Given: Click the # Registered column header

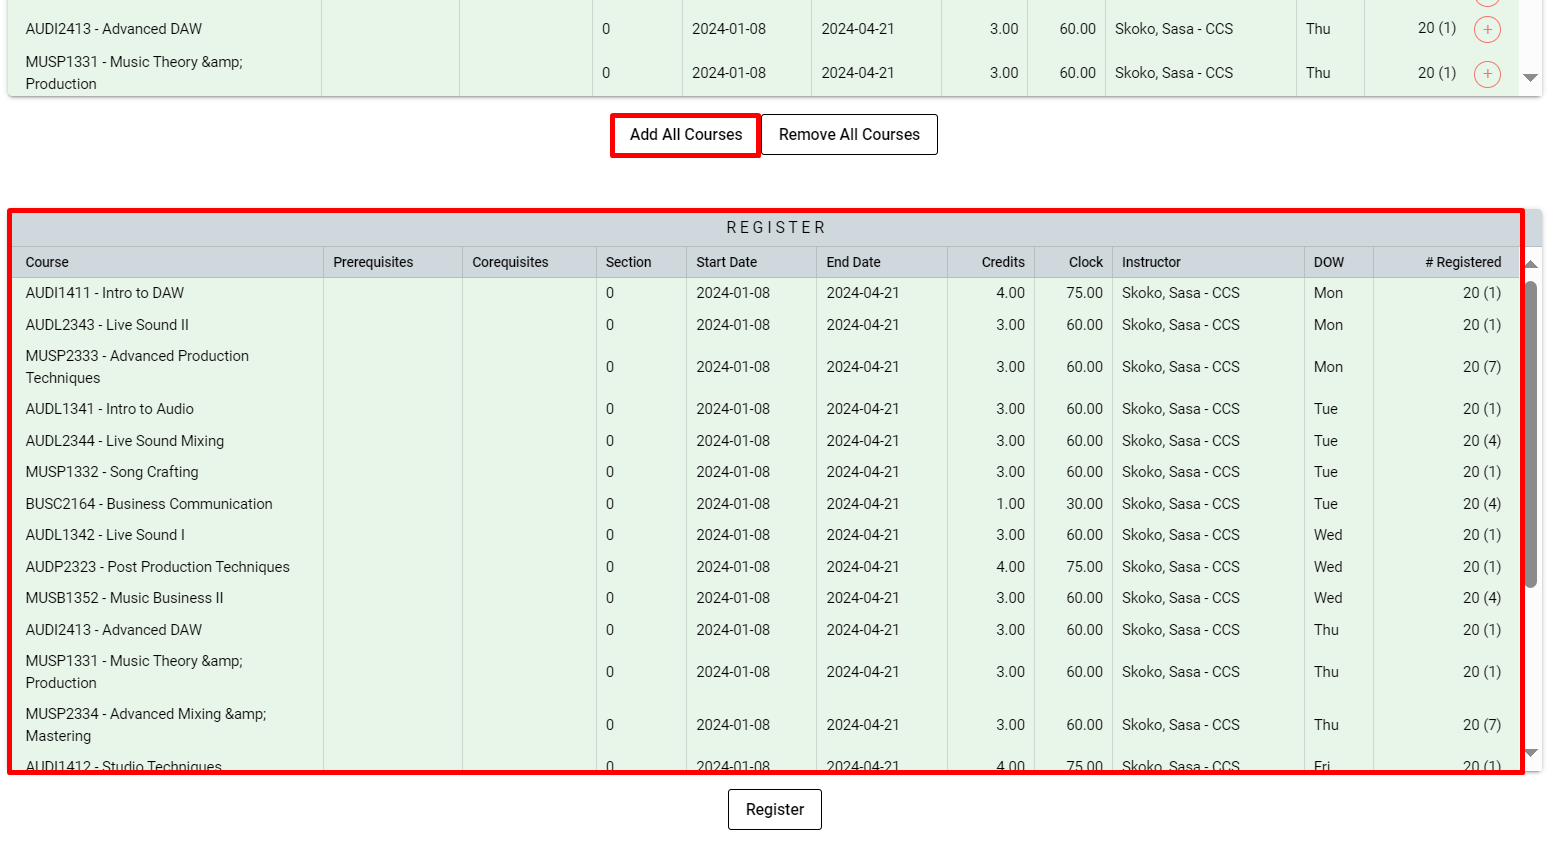Looking at the screenshot, I should pyautogui.click(x=1462, y=262).
